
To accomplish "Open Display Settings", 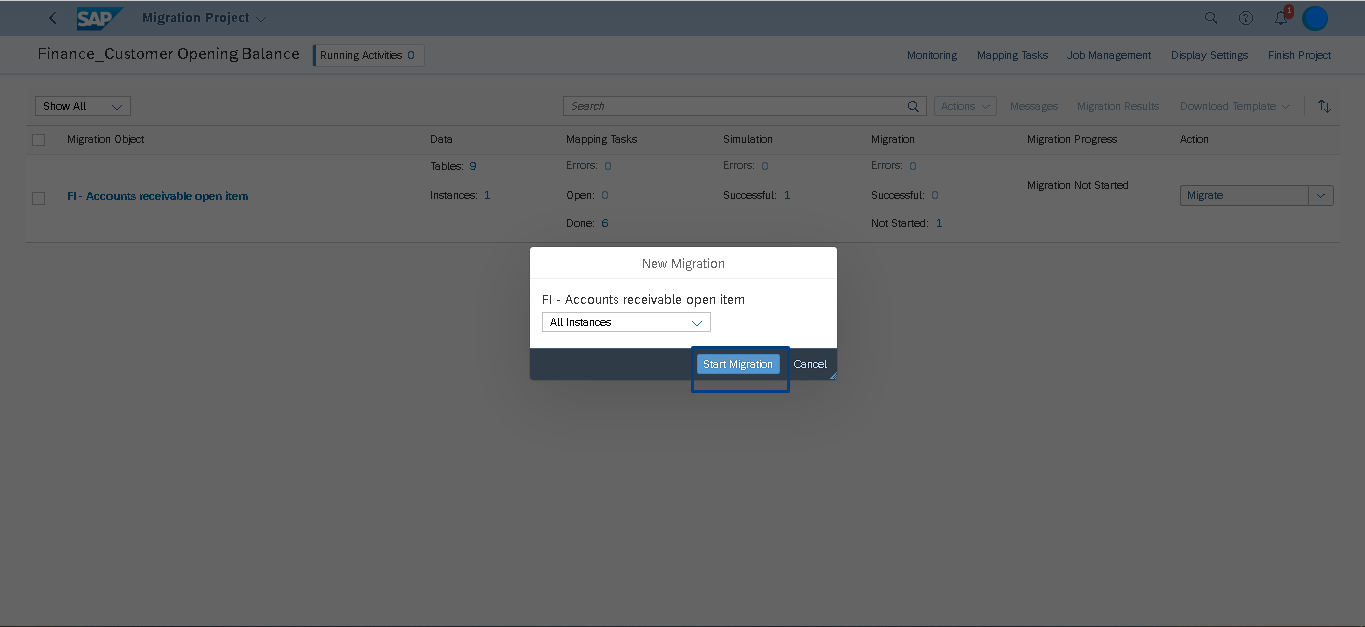I will pyautogui.click(x=1209, y=55).
